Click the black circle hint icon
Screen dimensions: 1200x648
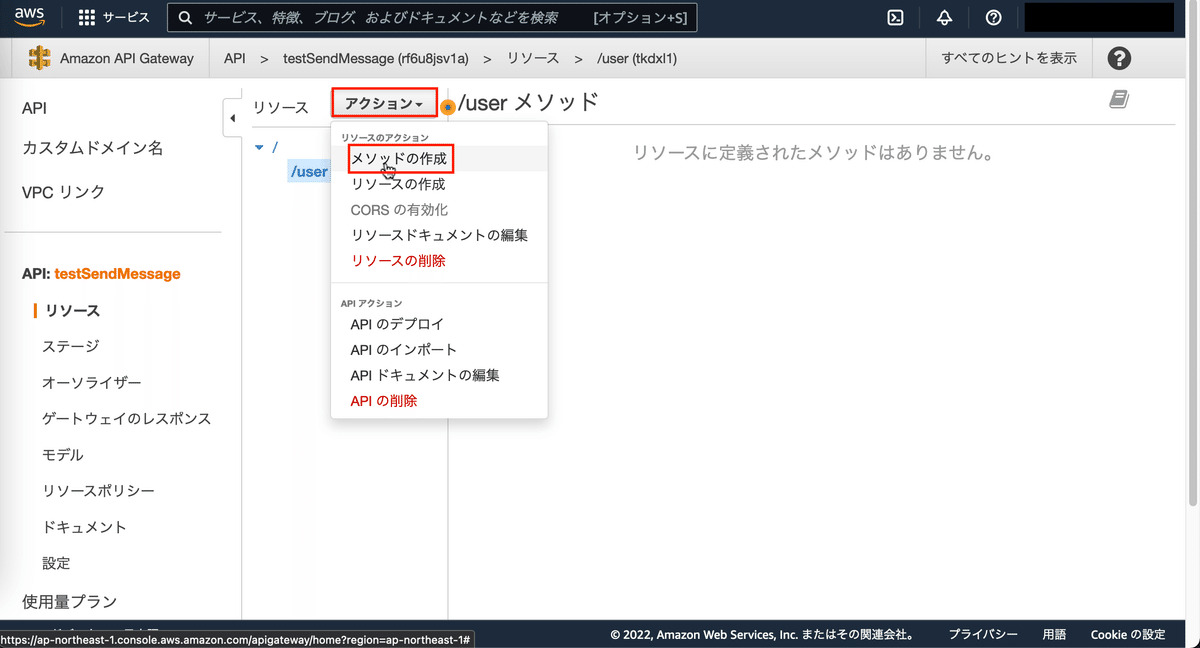(x=1119, y=58)
